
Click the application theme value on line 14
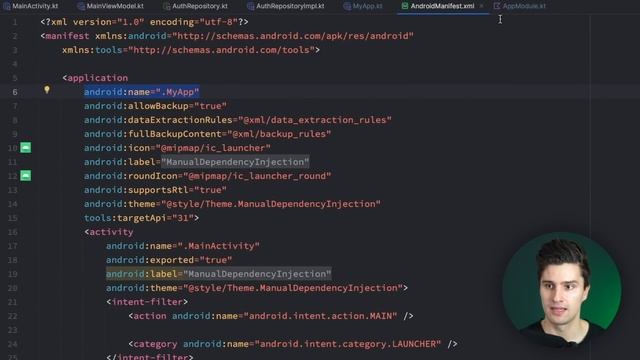(x=271, y=204)
